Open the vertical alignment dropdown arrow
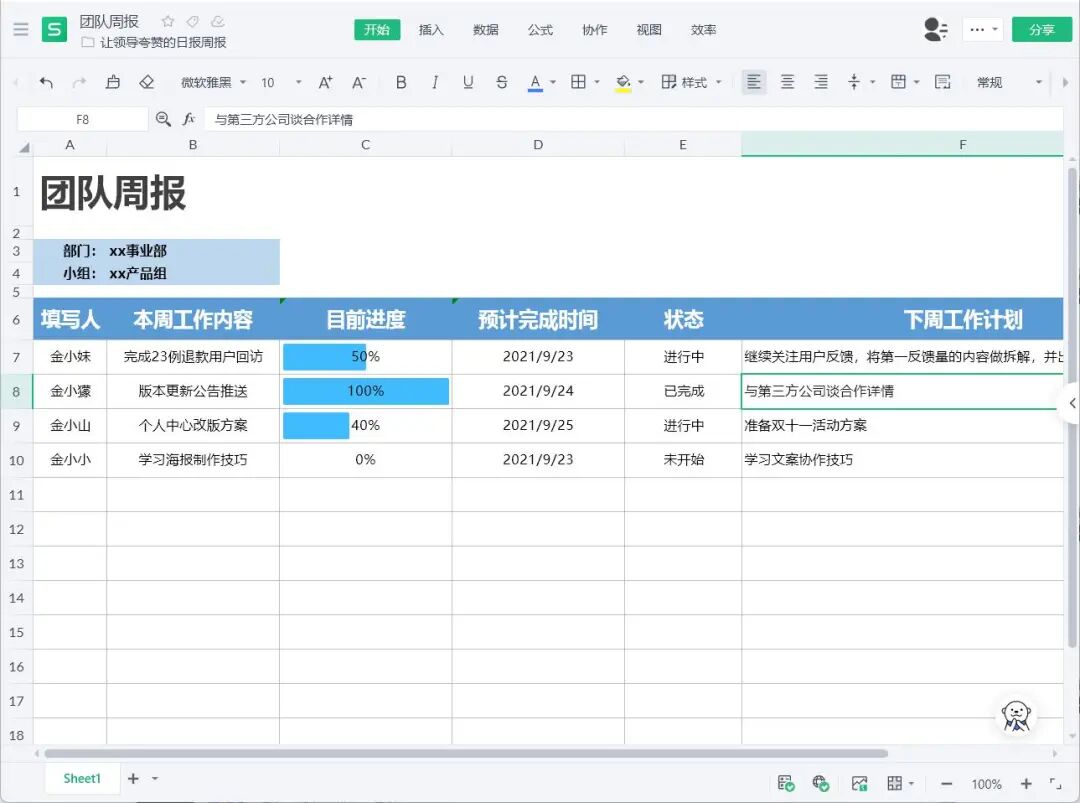This screenshot has width=1080, height=803. coord(872,83)
